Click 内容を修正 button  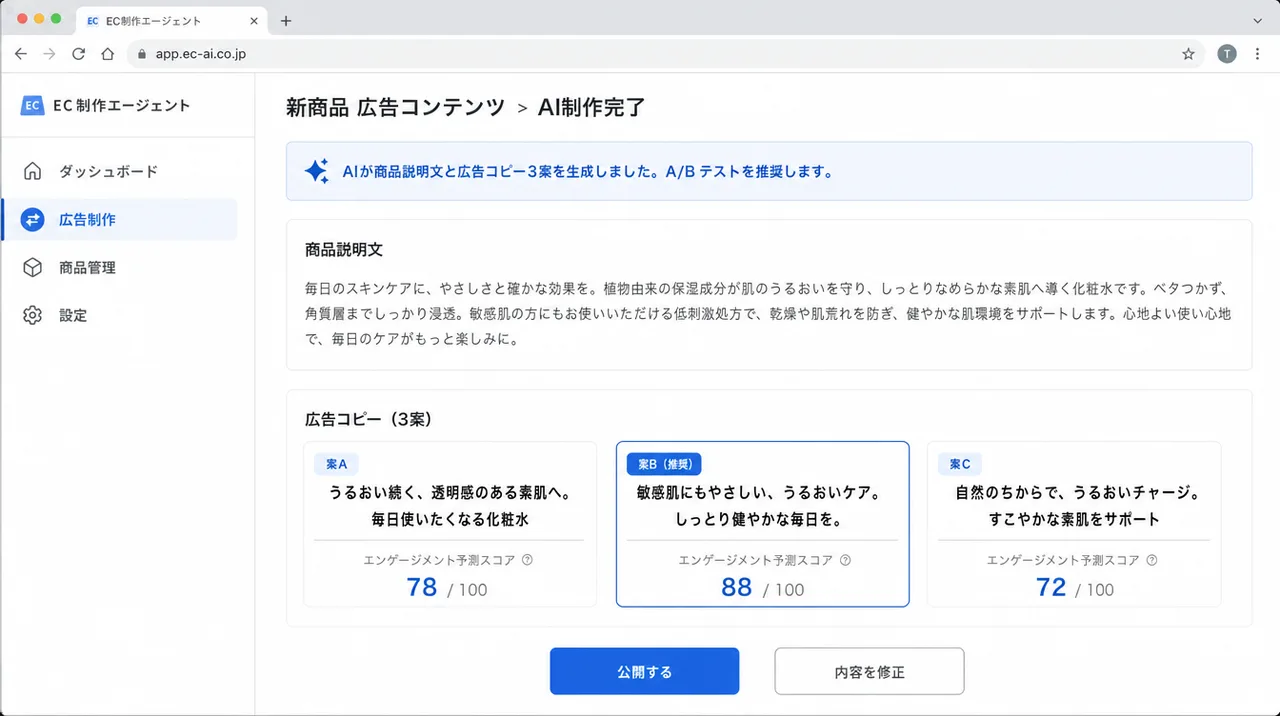pyautogui.click(x=869, y=671)
